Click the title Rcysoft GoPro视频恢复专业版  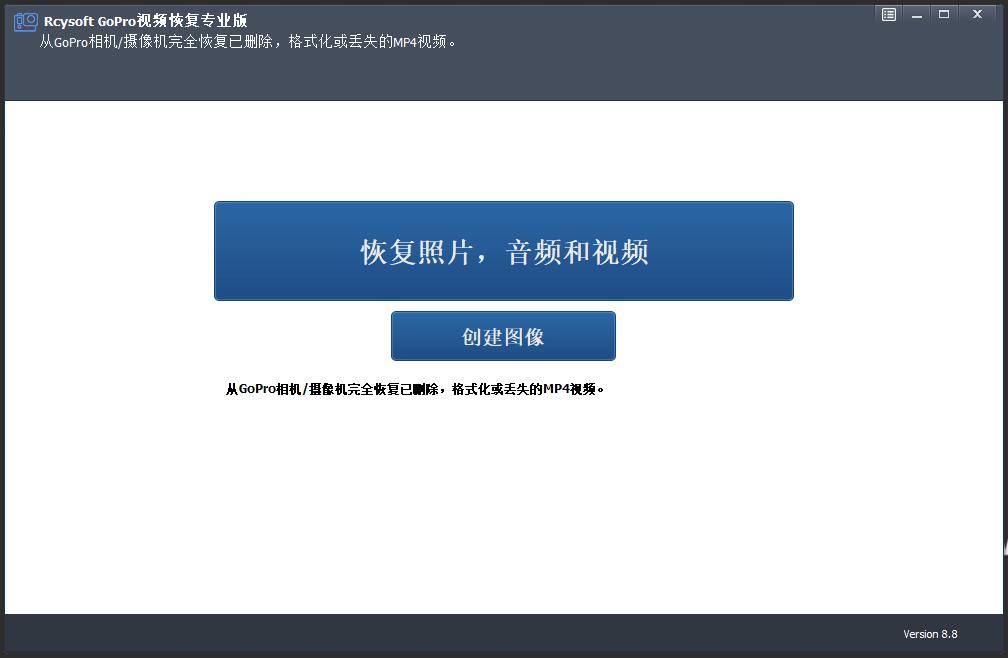145,21
